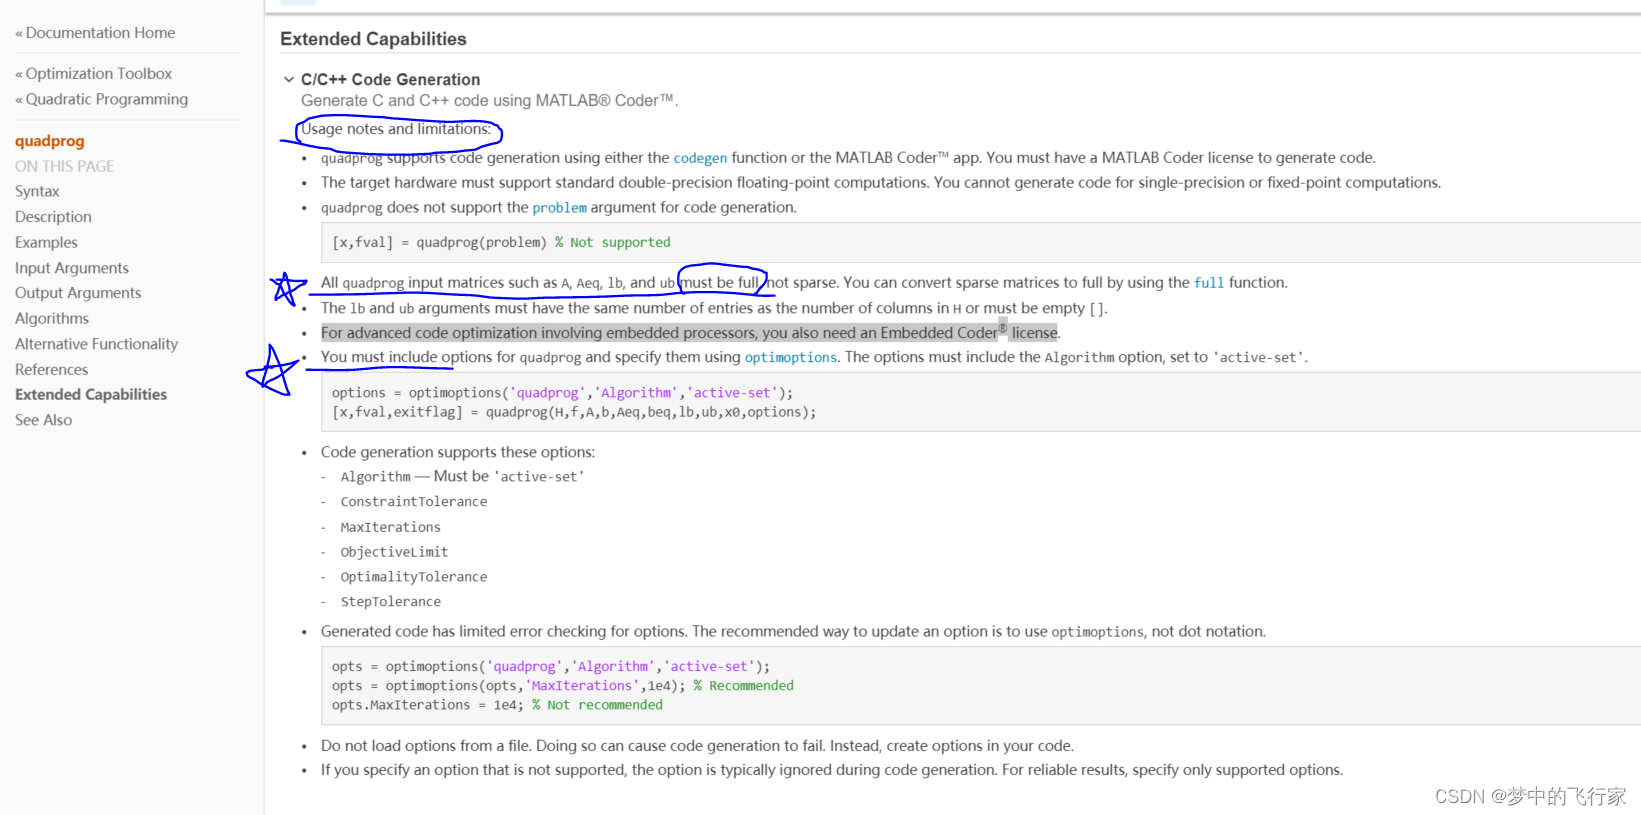1641x815 pixels.
Task: Click the '% Recommended' code line
Action: click(563, 686)
